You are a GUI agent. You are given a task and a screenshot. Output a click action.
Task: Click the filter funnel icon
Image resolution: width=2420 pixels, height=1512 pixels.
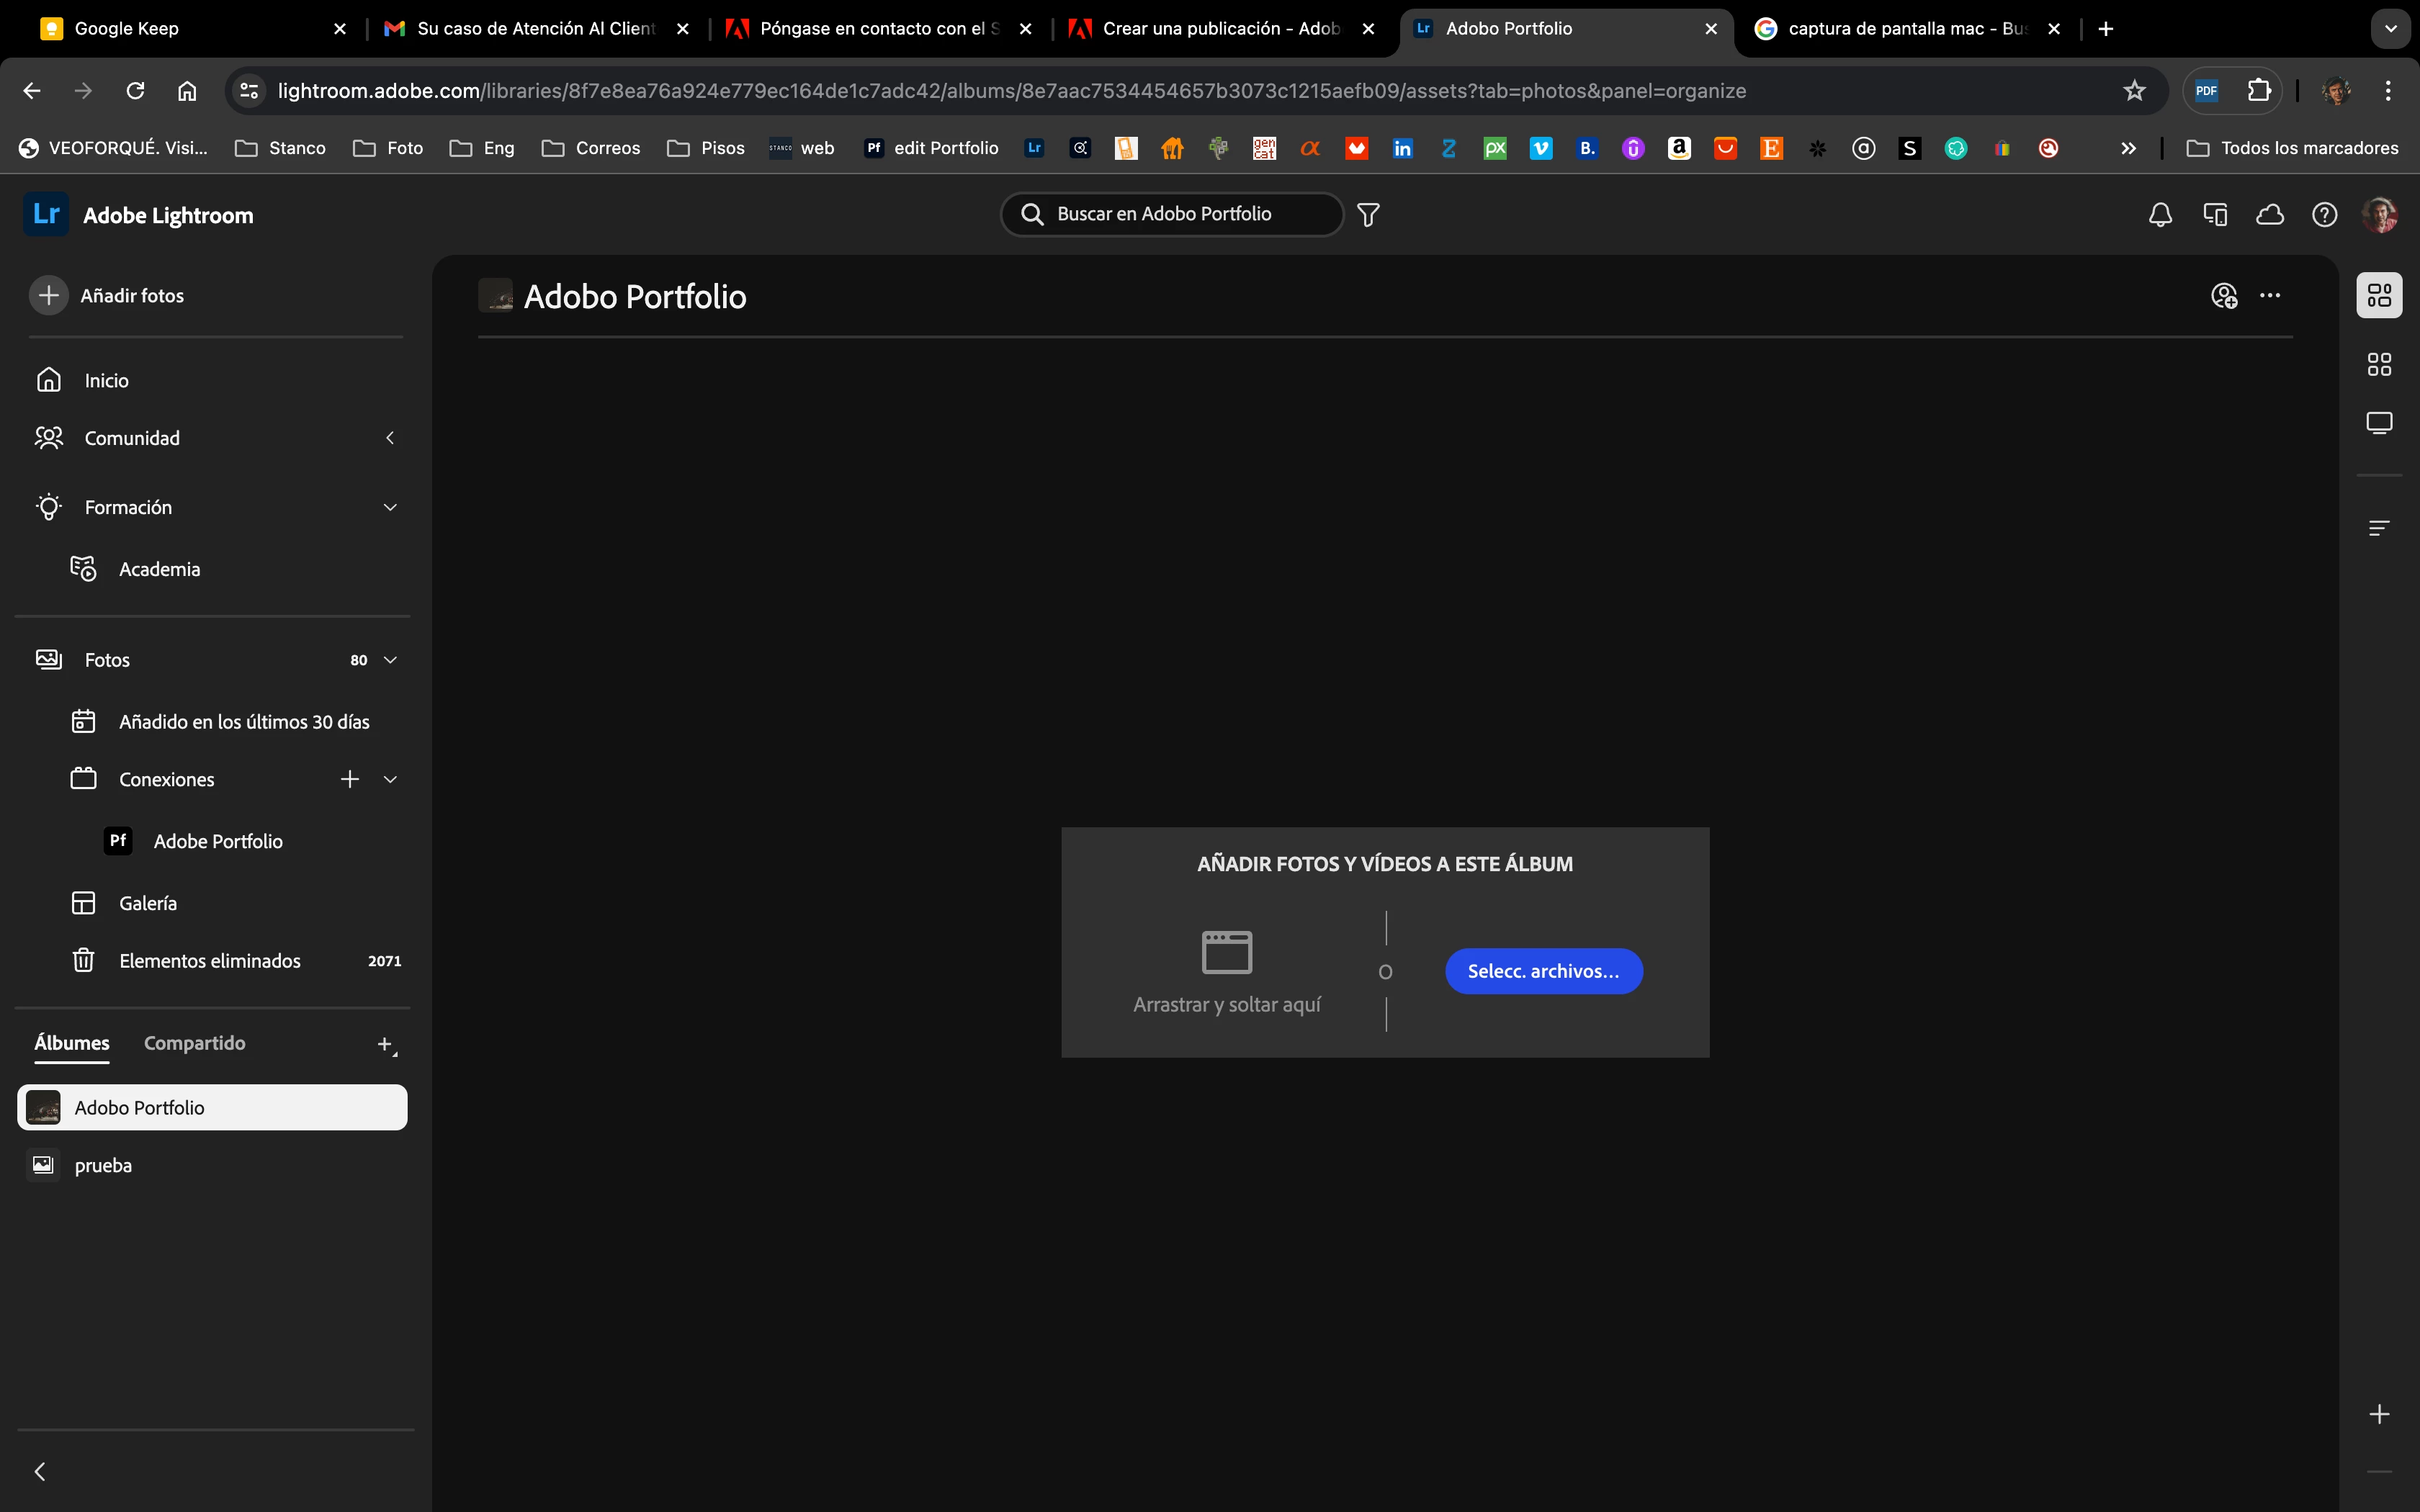coord(1368,214)
